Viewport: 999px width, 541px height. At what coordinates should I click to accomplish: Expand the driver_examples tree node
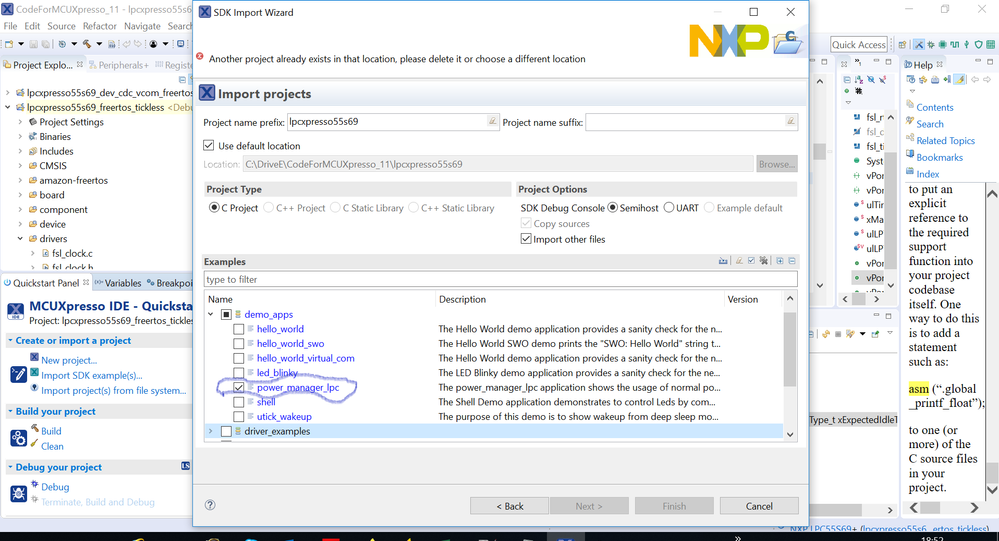click(211, 431)
